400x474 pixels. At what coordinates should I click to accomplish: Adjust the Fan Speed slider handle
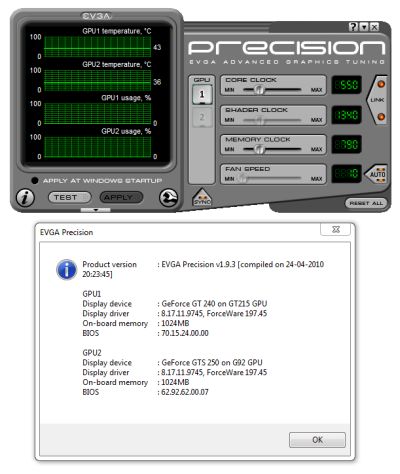[x=242, y=179]
